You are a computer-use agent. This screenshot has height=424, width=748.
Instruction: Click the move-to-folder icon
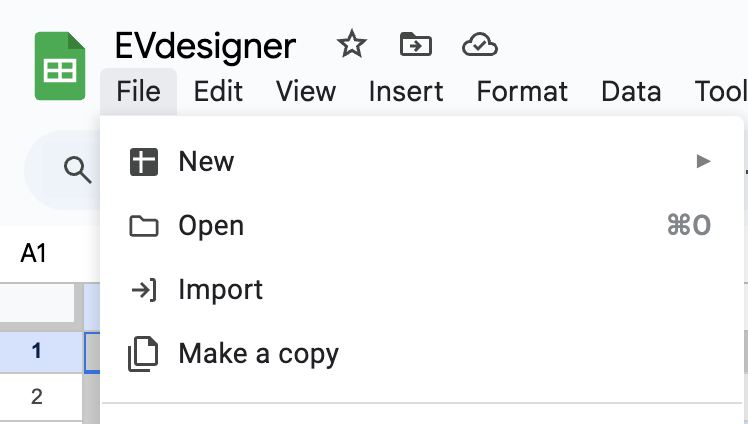(x=416, y=45)
